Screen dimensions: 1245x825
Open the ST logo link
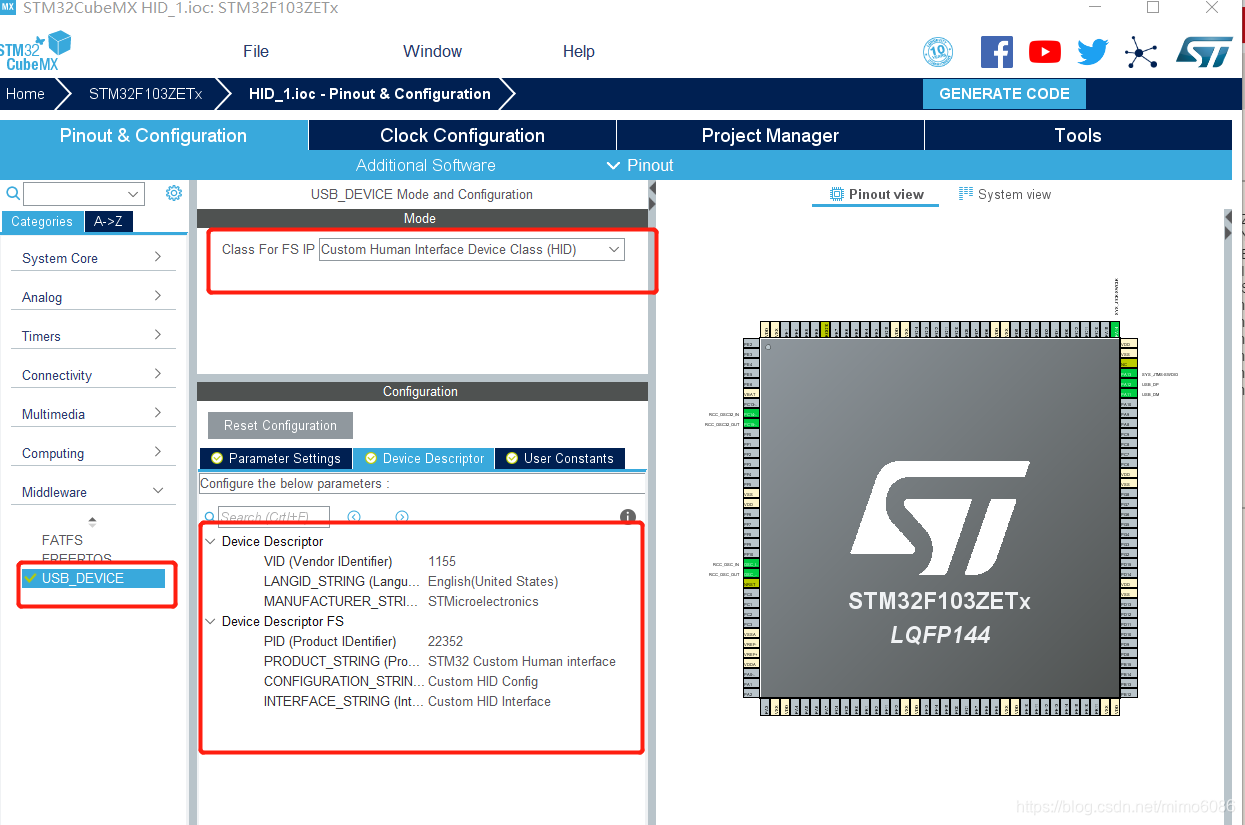(x=1204, y=52)
